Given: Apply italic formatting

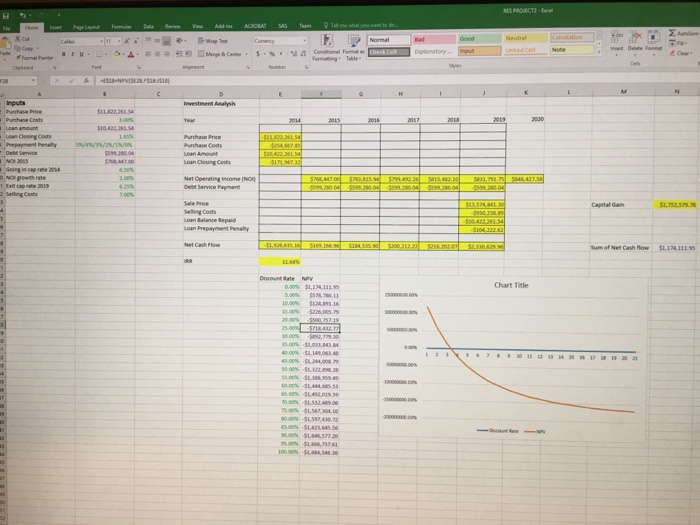Looking at the screenshot, I should [72, 54].
